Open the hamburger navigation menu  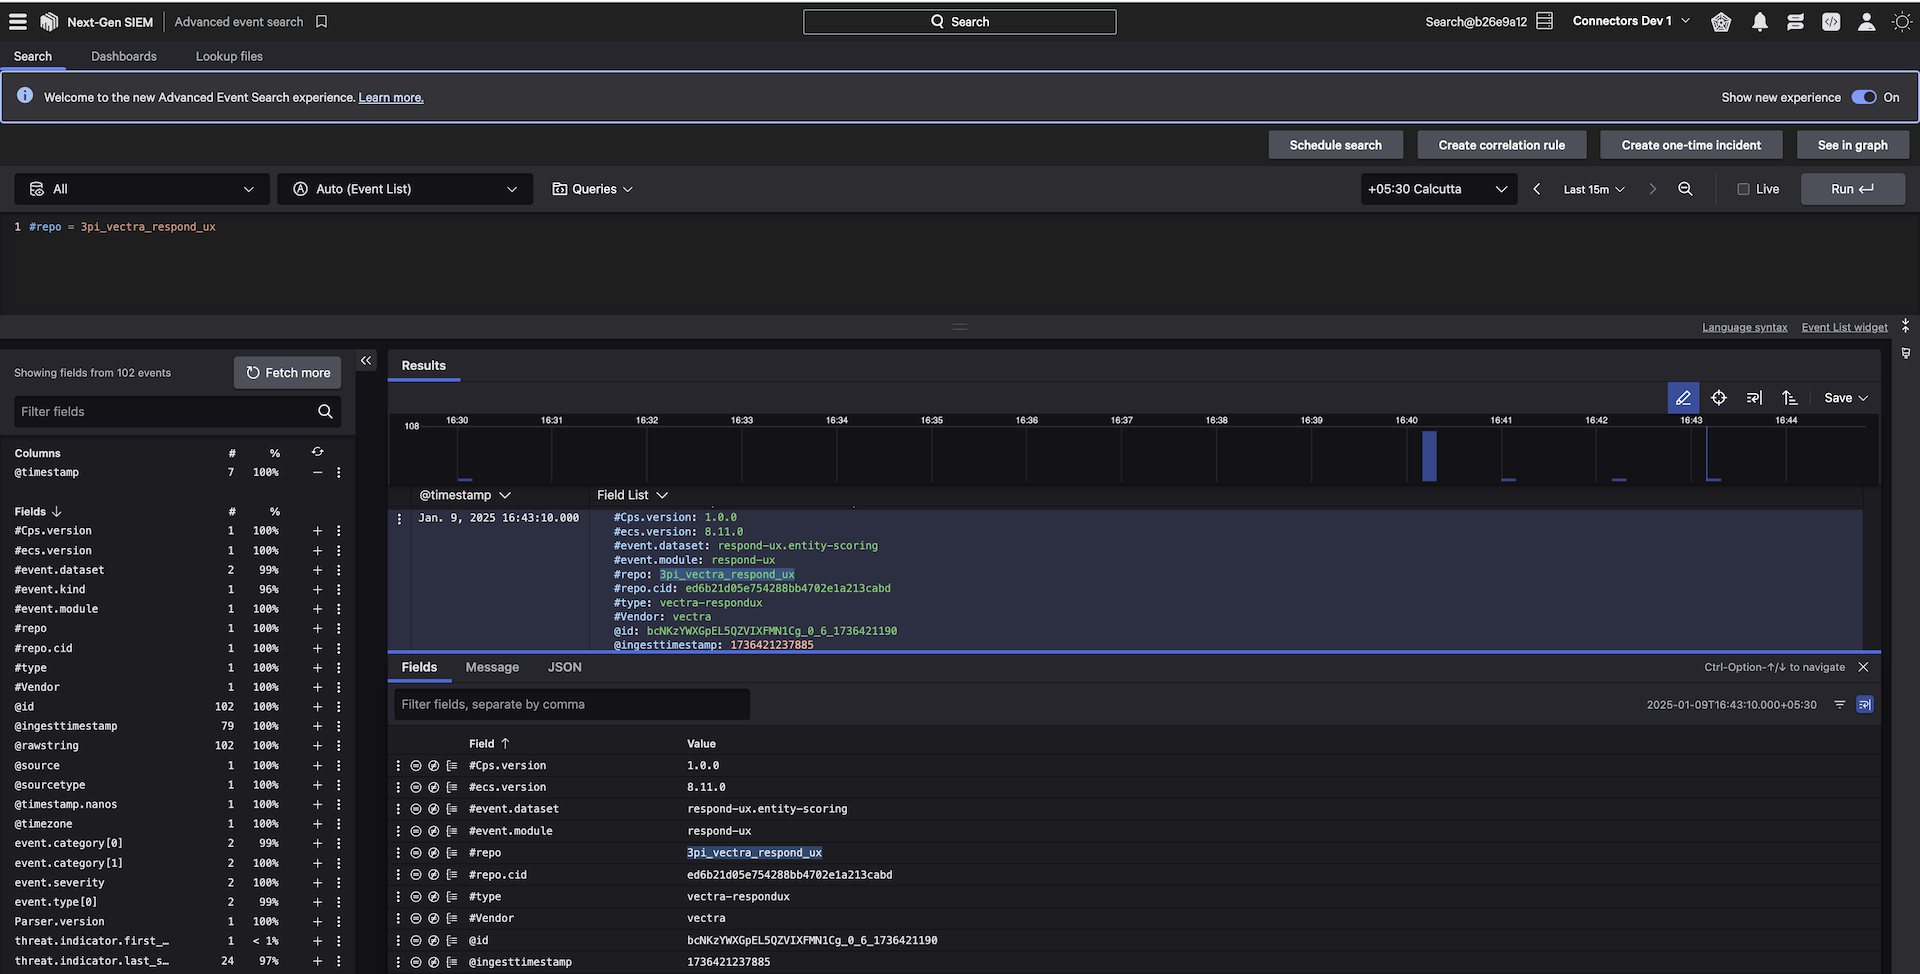(x=18, y=21)
